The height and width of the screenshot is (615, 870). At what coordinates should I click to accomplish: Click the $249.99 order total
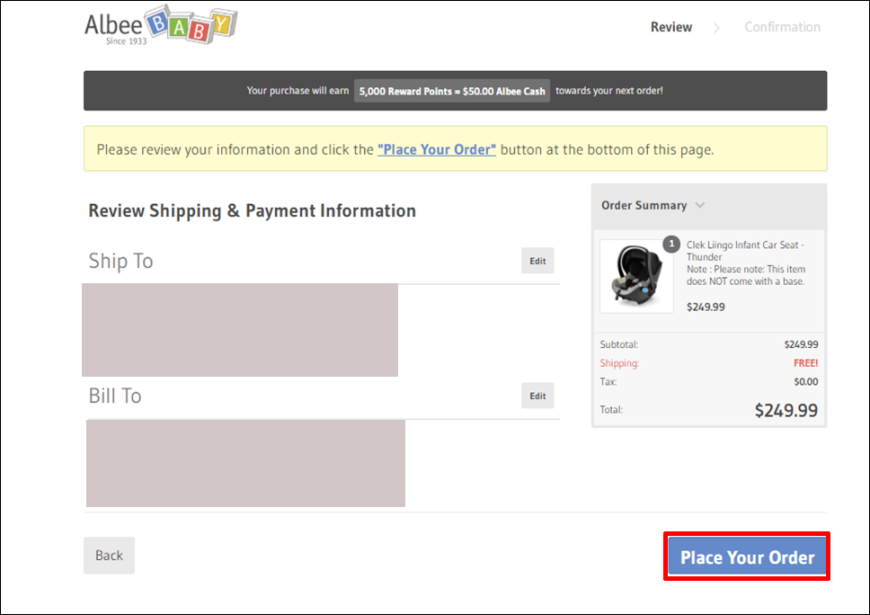coord(786,411)
